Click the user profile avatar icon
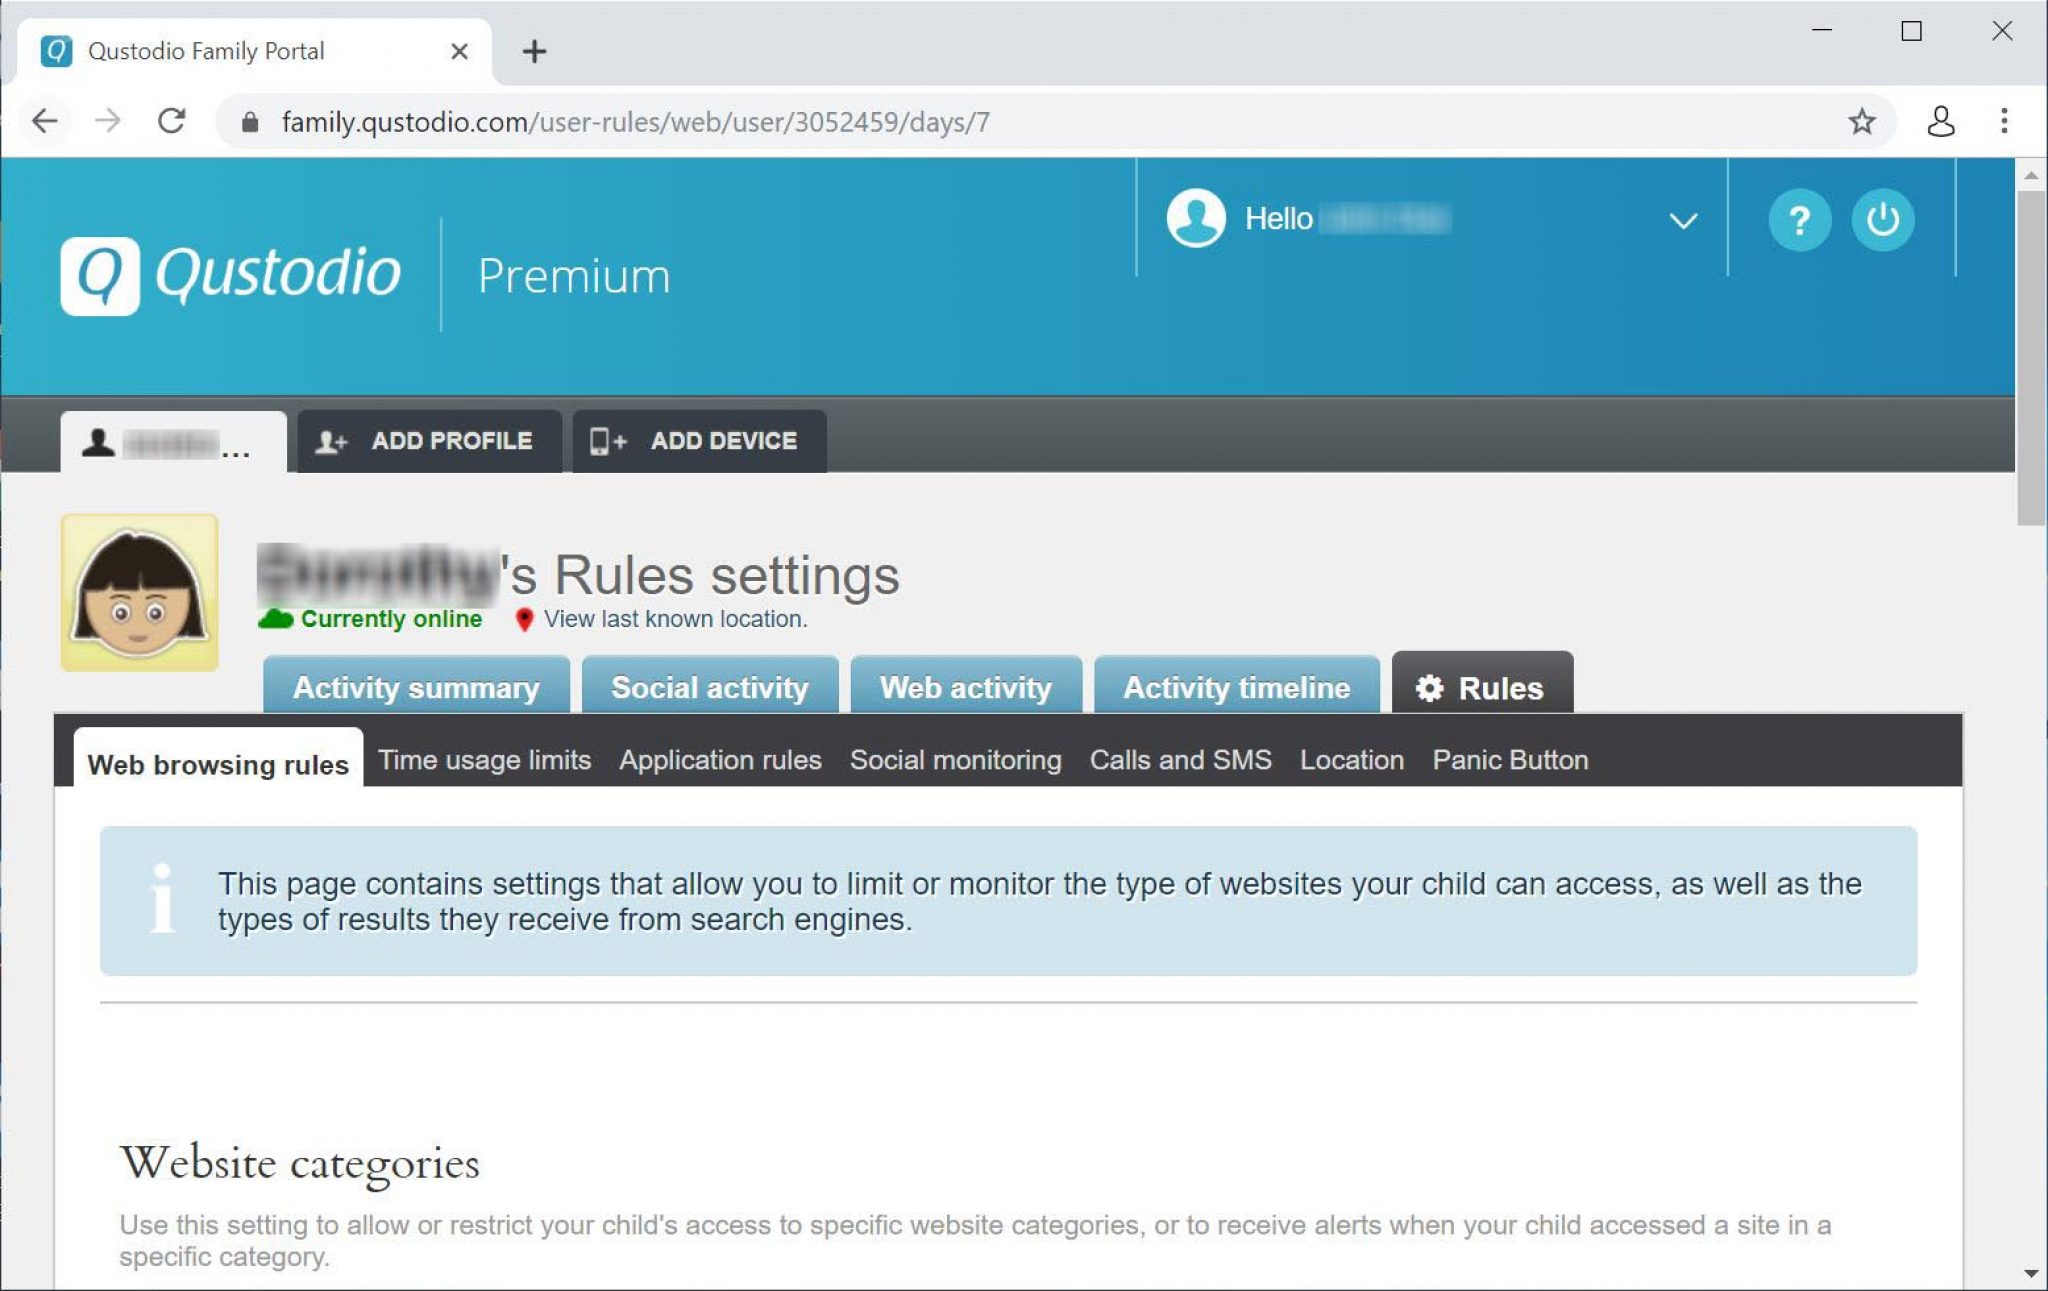The height and width of the screenshot is (1291, 2048). 1197,219
